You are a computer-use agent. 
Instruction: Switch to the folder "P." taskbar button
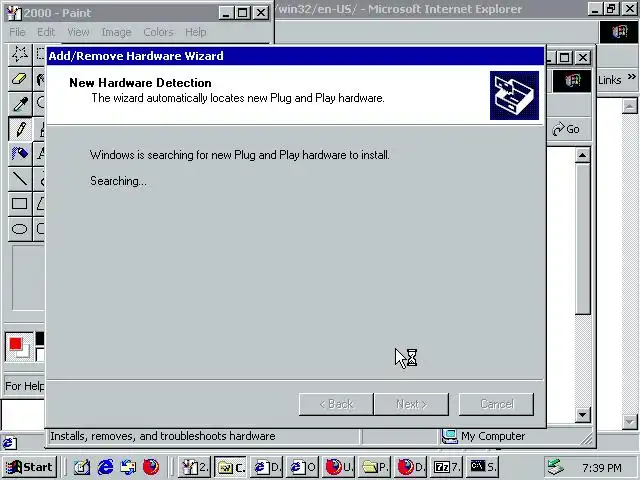[374, 467]
